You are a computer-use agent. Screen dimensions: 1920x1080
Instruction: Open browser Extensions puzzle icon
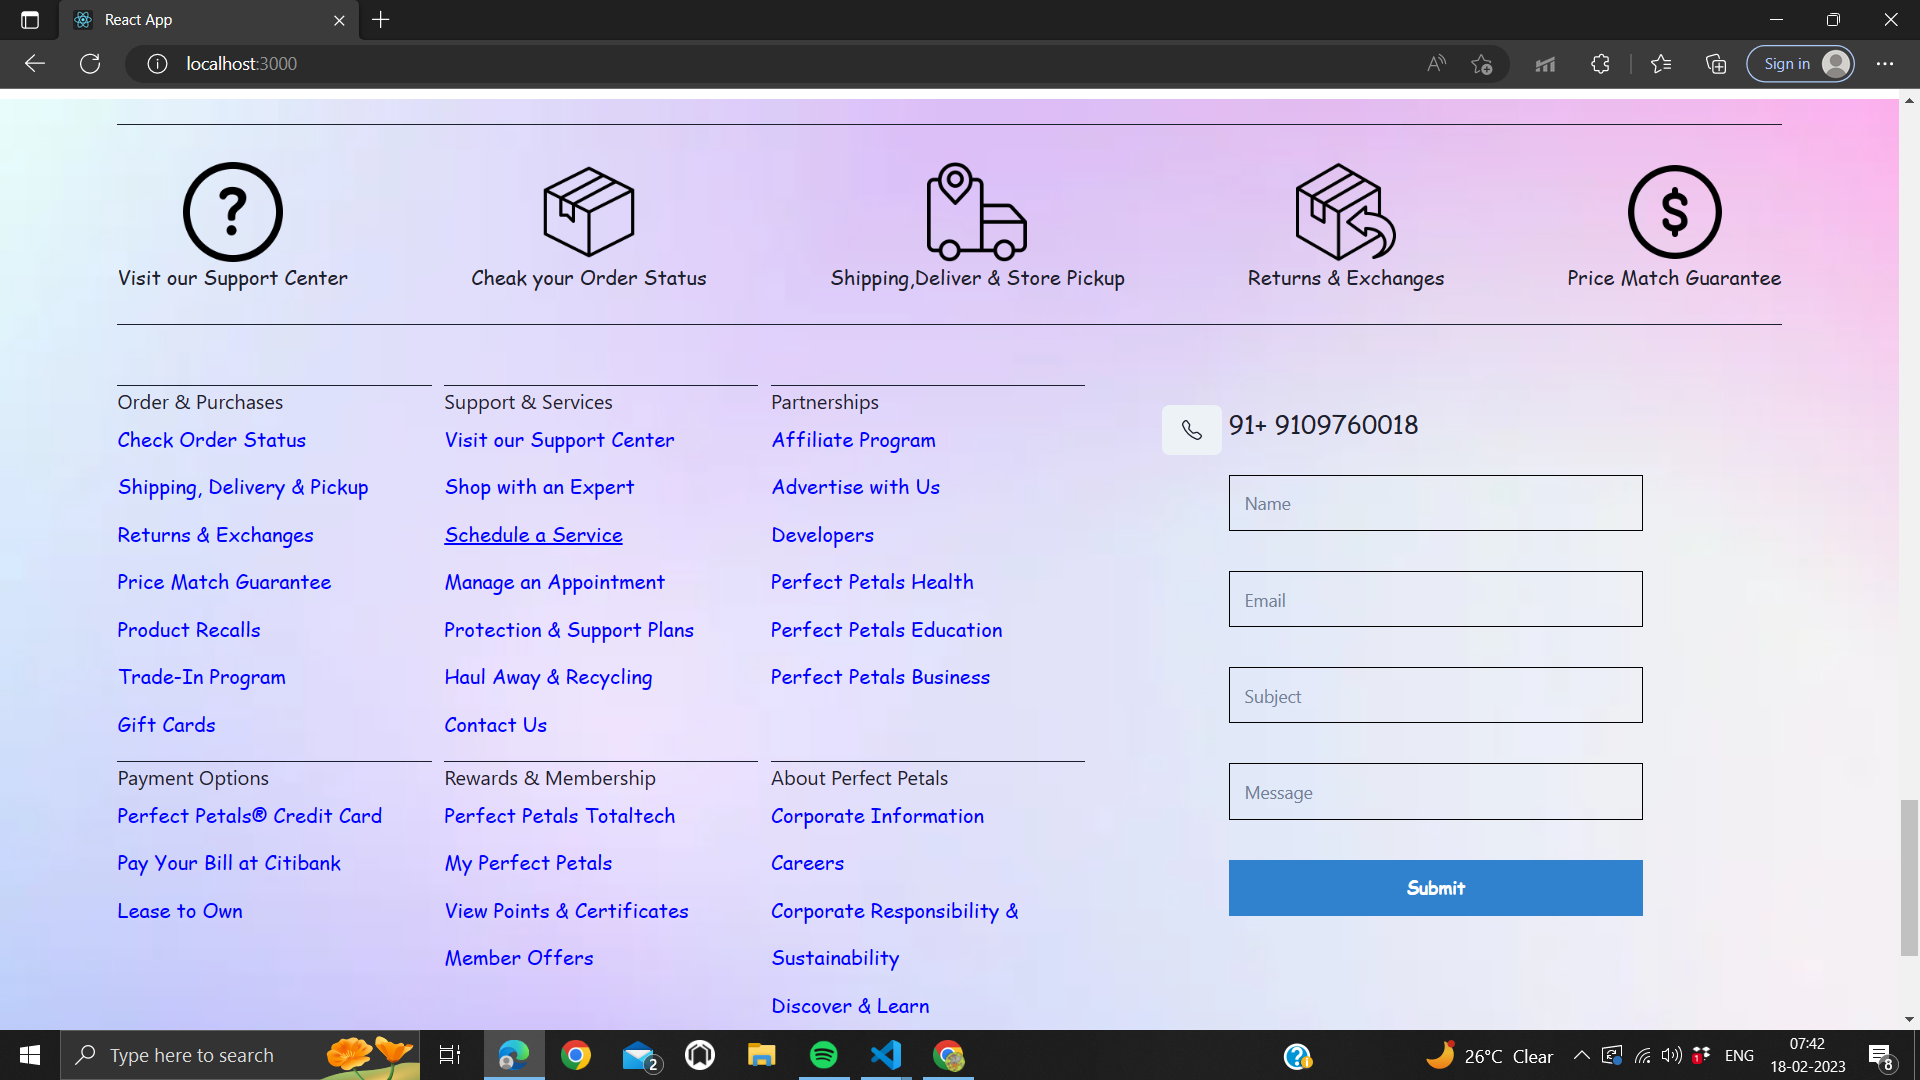point(1600,64)
